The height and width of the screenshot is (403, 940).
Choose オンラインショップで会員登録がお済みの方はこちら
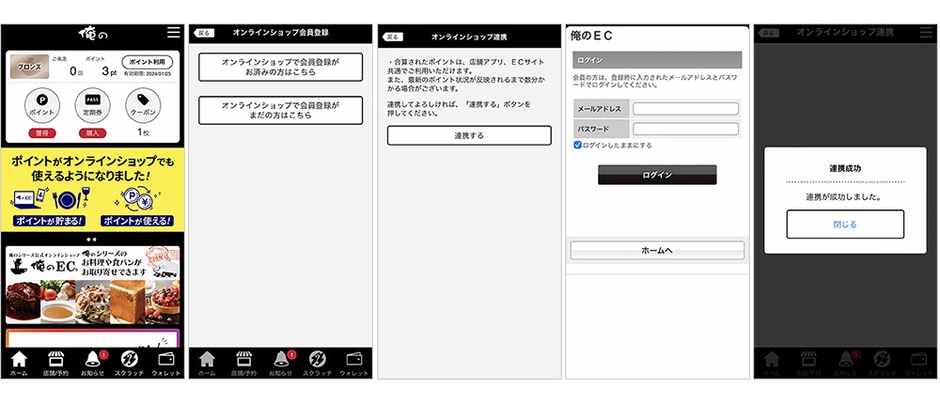(x=280, y=67)
